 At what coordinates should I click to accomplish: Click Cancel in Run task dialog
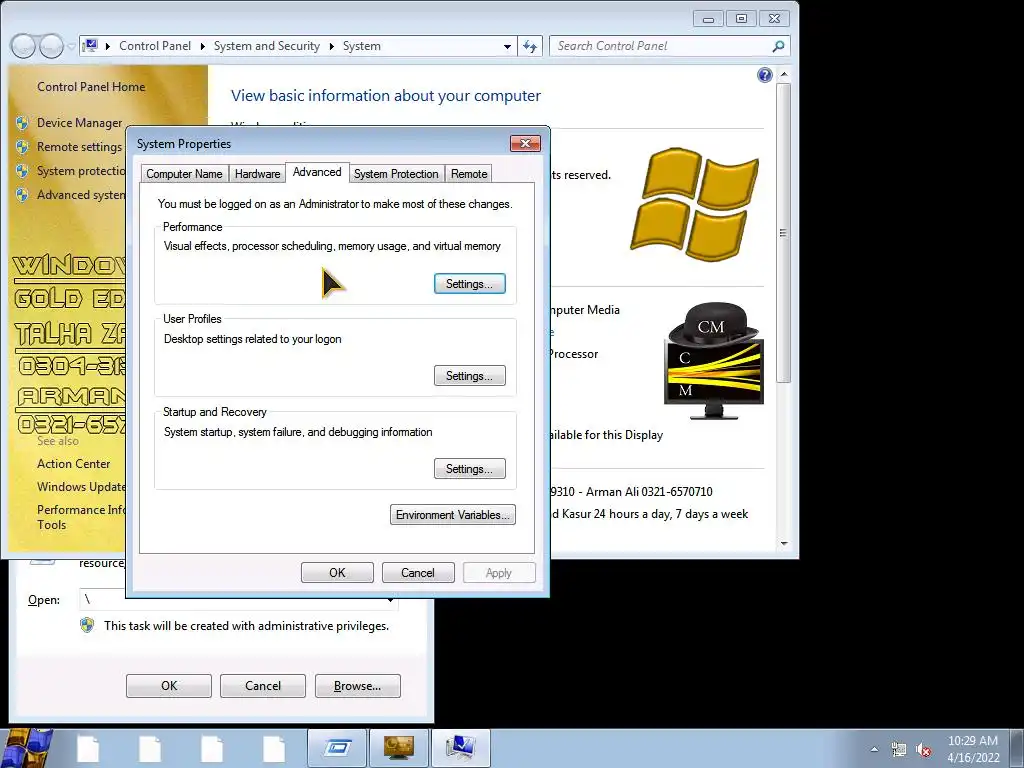pyautogui.click(x=263, y=686)
